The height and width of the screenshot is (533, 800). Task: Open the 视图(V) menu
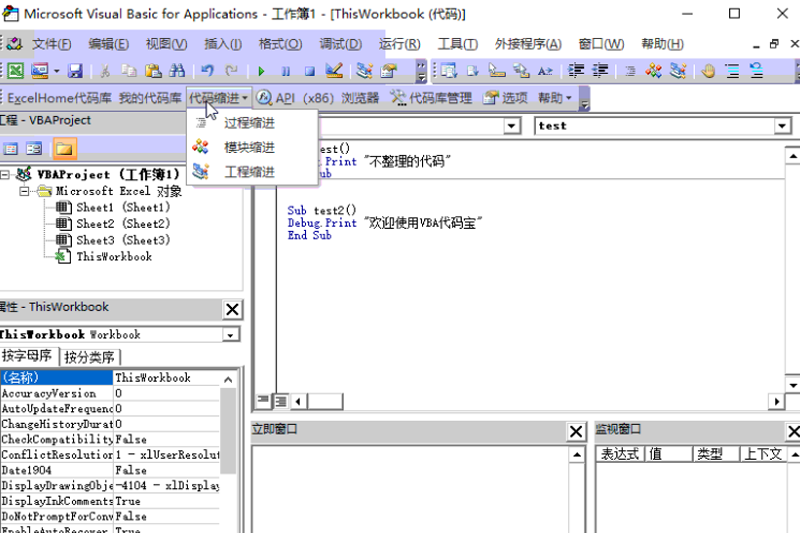(x=166, y=44)
